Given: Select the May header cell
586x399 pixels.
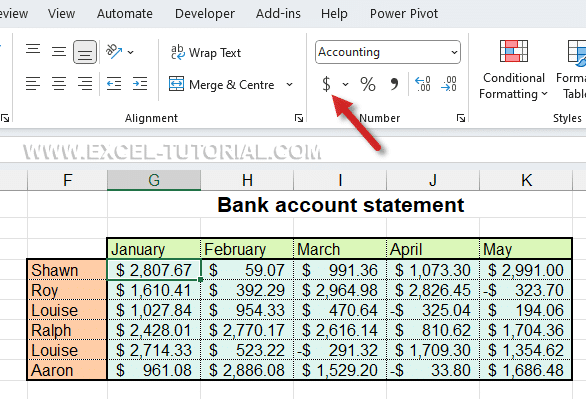Looking at the screenshot, I should tap(525, 249).
